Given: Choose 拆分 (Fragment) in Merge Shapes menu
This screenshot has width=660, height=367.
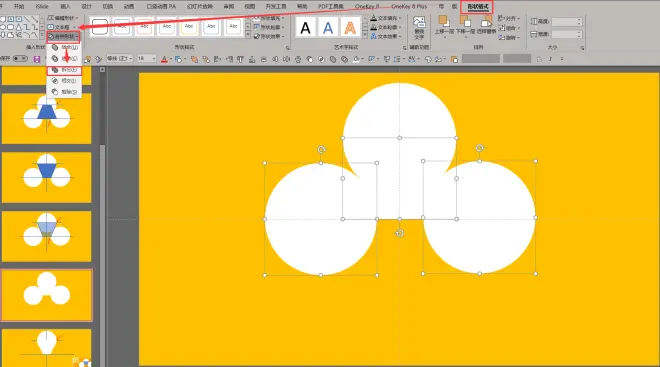Looking at the screenshot, I should (x=64, y=70).
